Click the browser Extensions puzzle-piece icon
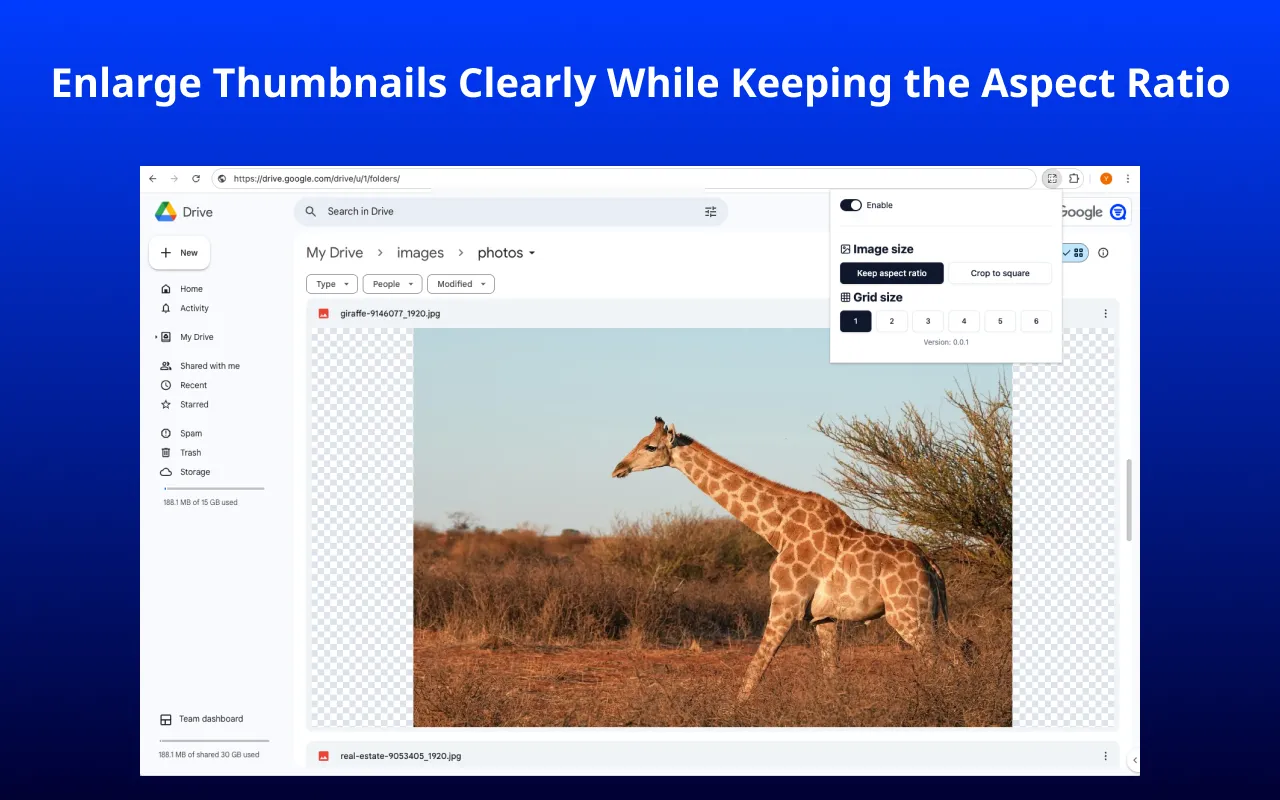Screen dimensions: 1280x800 tap(1073, 178)
